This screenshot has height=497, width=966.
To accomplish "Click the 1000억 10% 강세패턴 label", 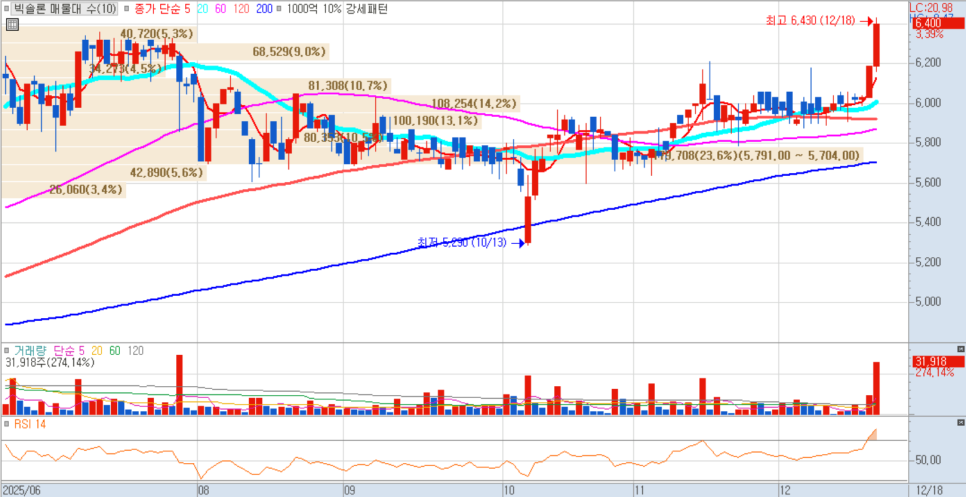I will (x=336, y=9).
